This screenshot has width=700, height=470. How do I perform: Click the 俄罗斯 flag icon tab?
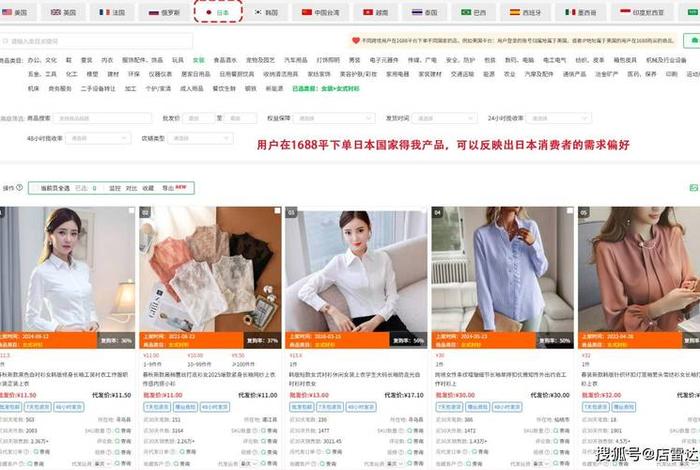tap(166, 13)
